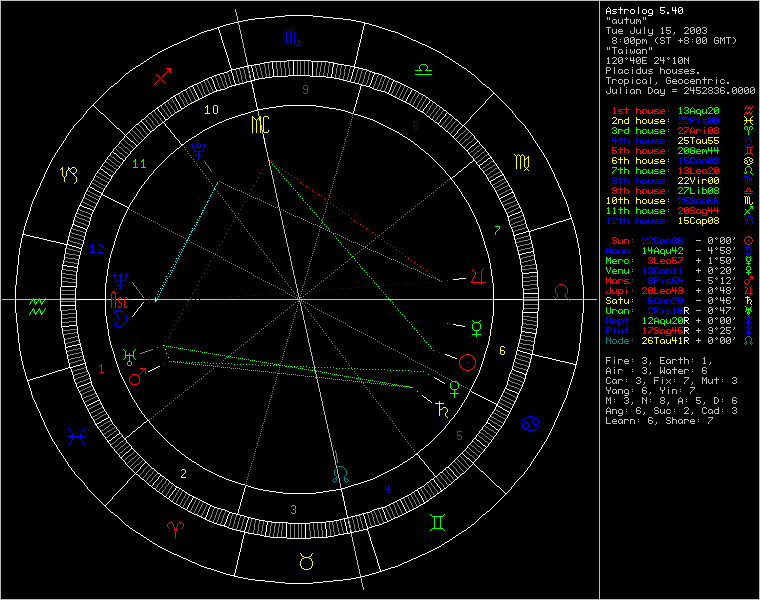Click the yellow Saturn symbol in chart
The image size is (760, 600).
pyautogui.click(x=442, y=410)
